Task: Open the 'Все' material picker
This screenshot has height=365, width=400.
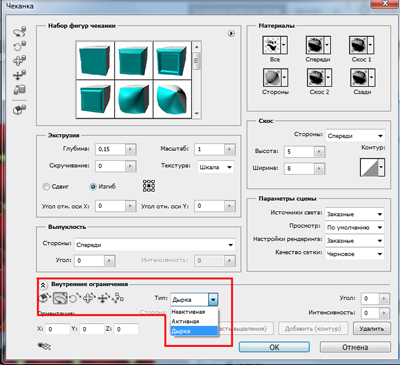Action: pyautogui.click(x=275, y=45)
